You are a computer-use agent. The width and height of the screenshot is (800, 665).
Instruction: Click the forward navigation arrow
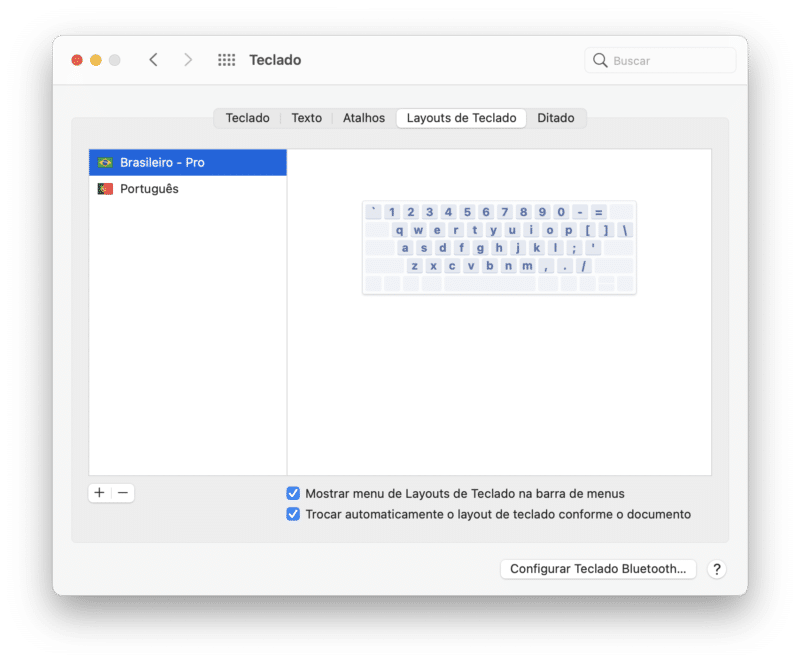tap(188, 60)
